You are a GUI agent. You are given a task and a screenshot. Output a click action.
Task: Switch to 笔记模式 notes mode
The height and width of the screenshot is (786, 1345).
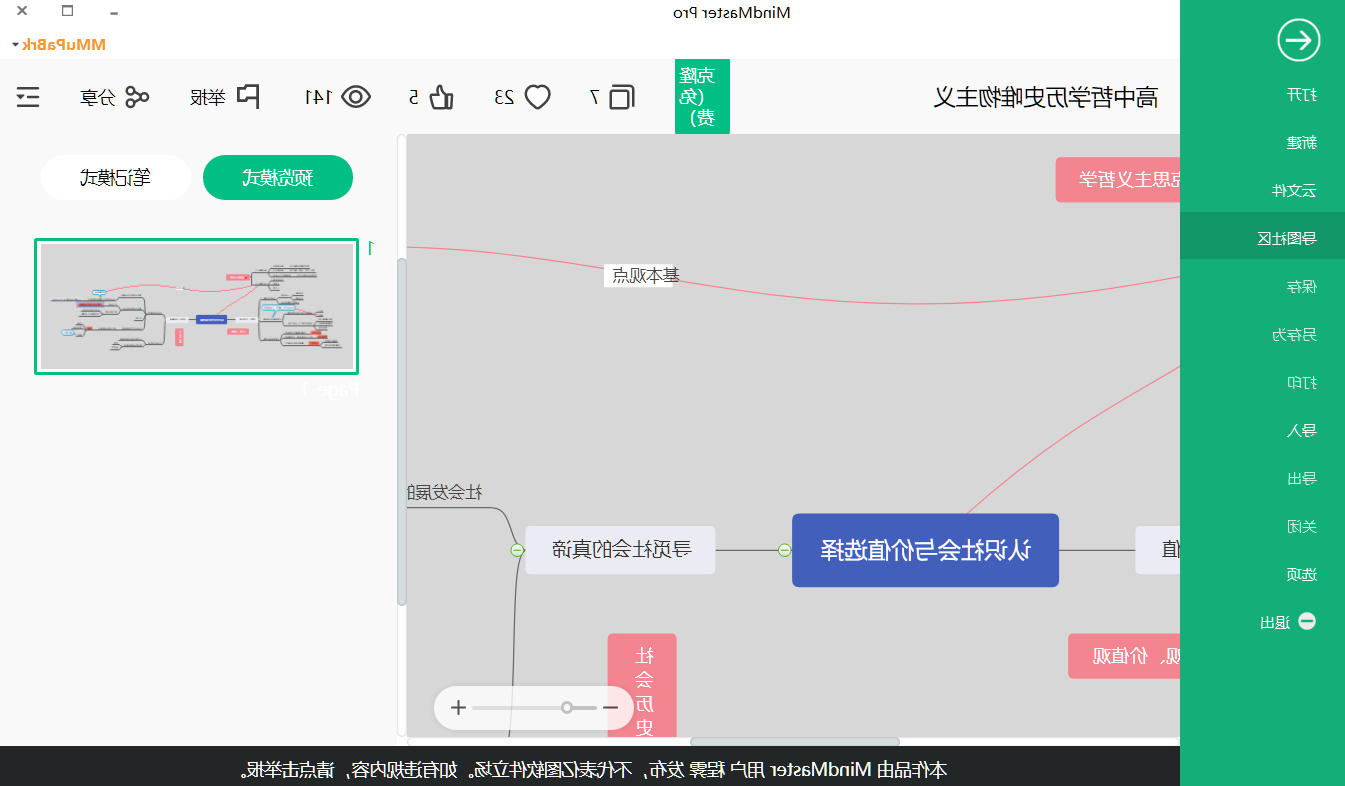pyautogui.click(x=116, y=178)
